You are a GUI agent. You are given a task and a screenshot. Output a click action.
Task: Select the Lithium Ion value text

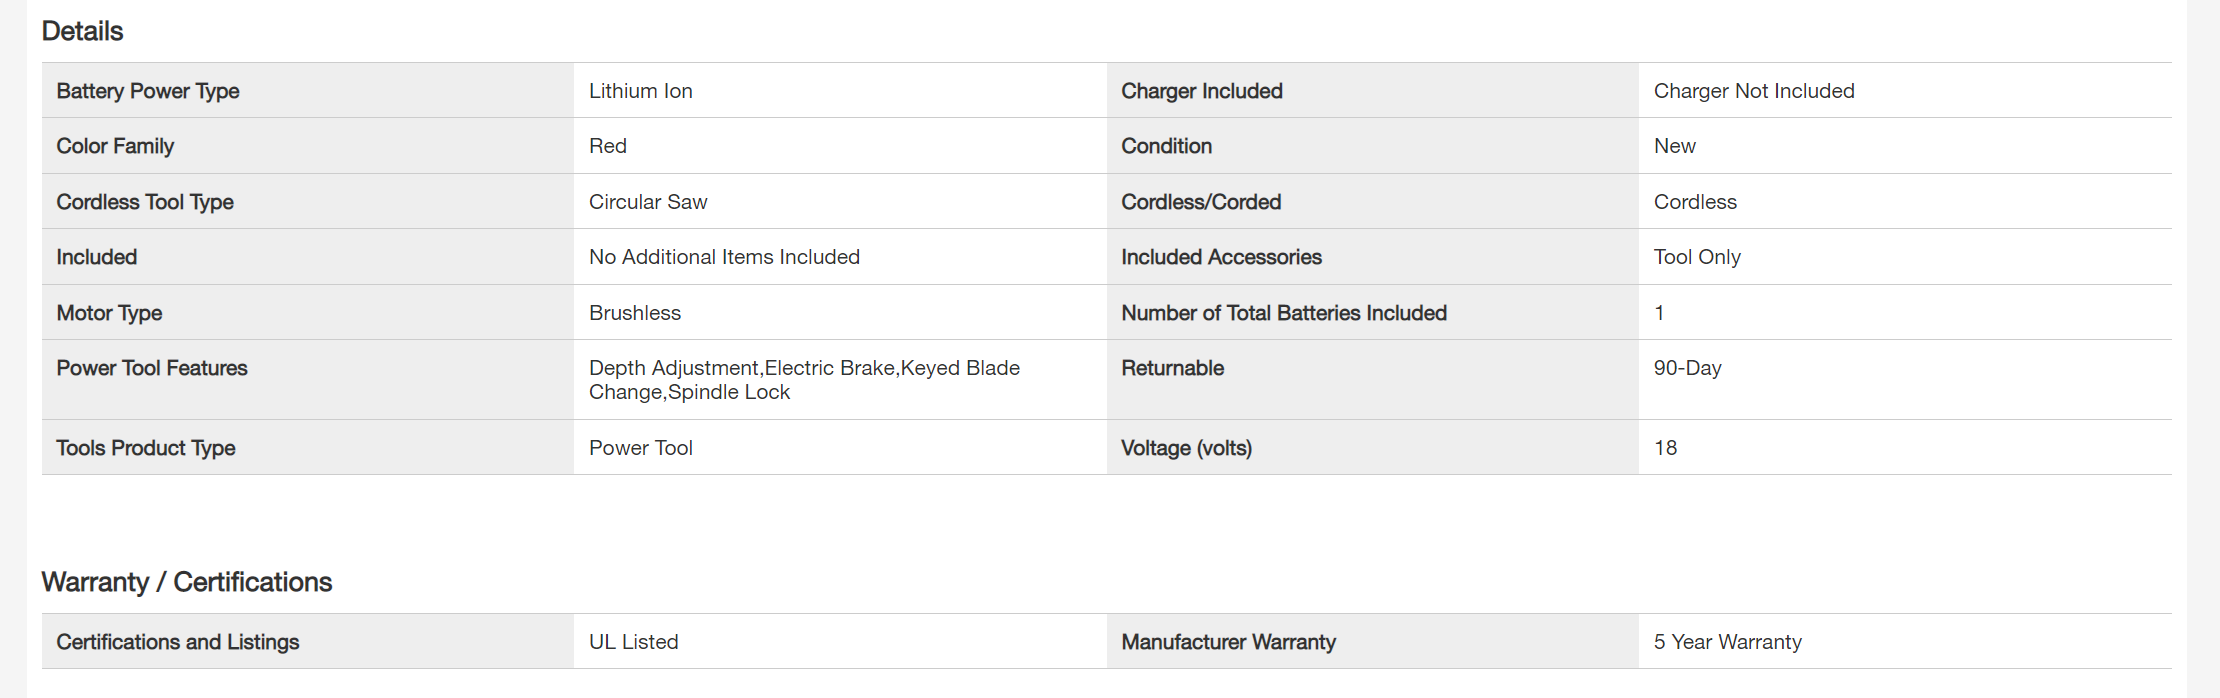[640, 91]
